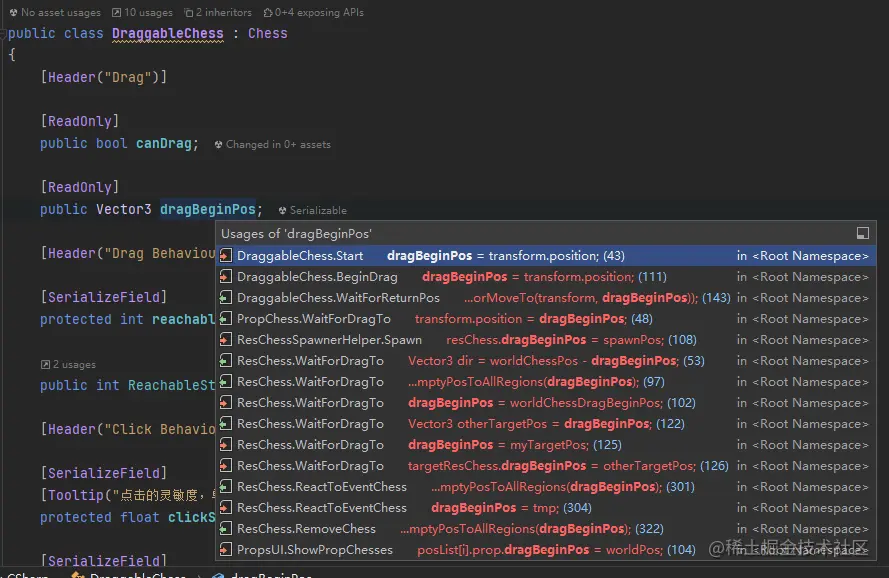The height and width of the screenshot is (578, 889).
Task: Select ResChess.RemoveChess usage at line 322
Action: coord(545,529)
